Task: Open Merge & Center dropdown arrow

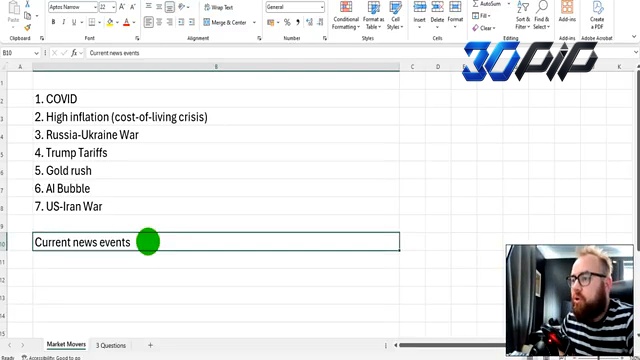Action: click(x=254, y=22)
